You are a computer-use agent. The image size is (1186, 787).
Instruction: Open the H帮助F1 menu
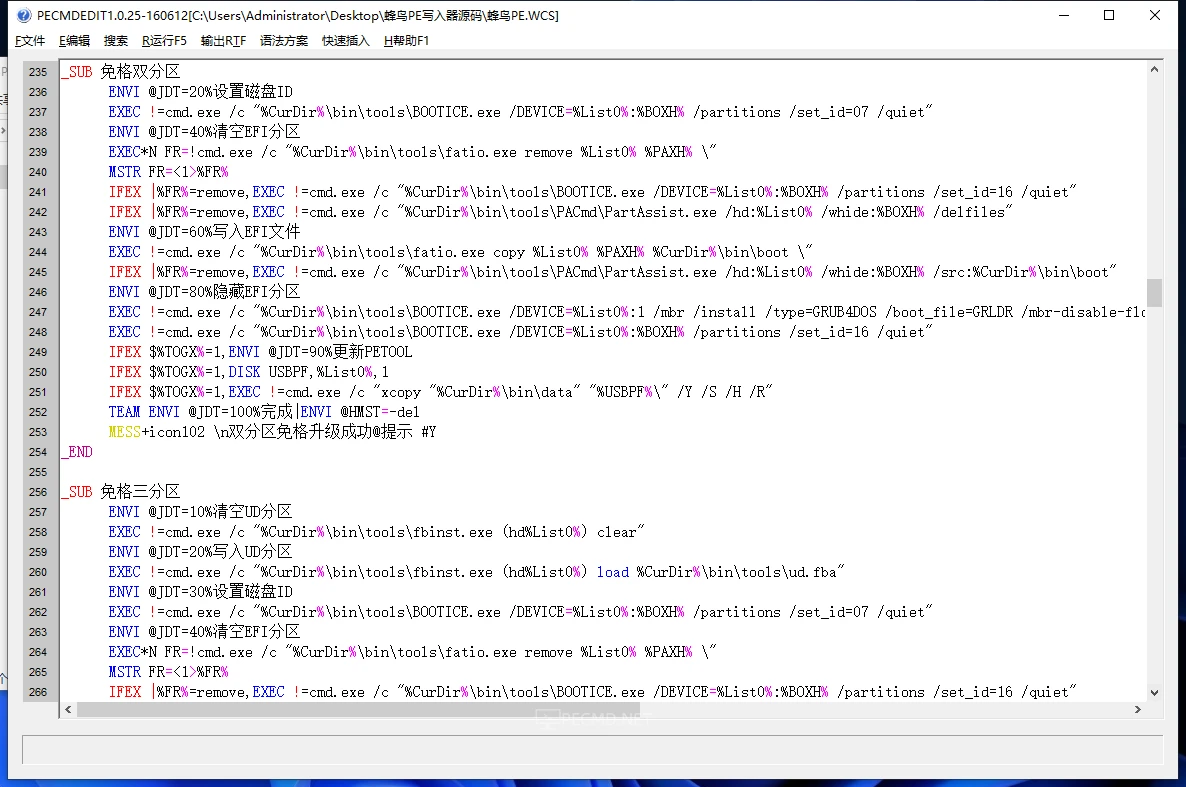pyautogui.click(x=406, y=41)
